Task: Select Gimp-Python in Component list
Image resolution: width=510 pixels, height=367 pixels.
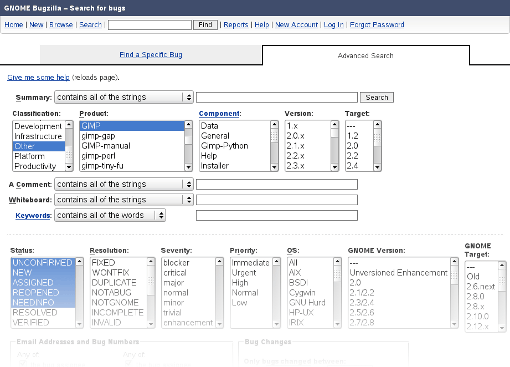Action: [x=235, y=146]
